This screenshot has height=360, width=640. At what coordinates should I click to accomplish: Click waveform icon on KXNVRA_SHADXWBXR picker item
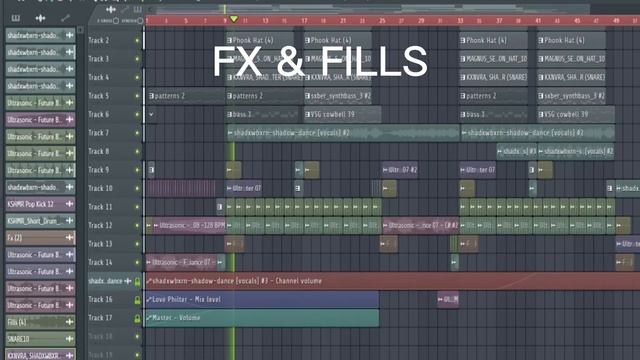point(70,355)
